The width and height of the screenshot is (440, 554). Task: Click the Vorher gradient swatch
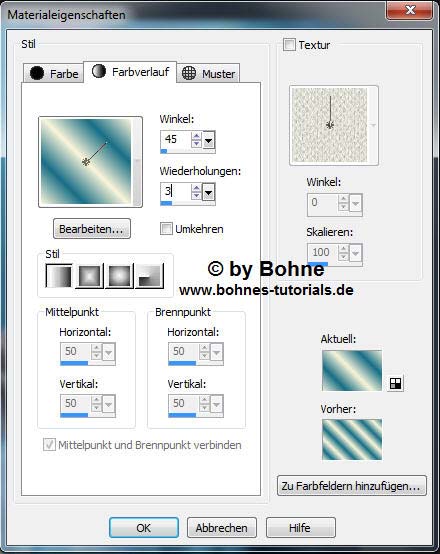[x=352, y=440]
